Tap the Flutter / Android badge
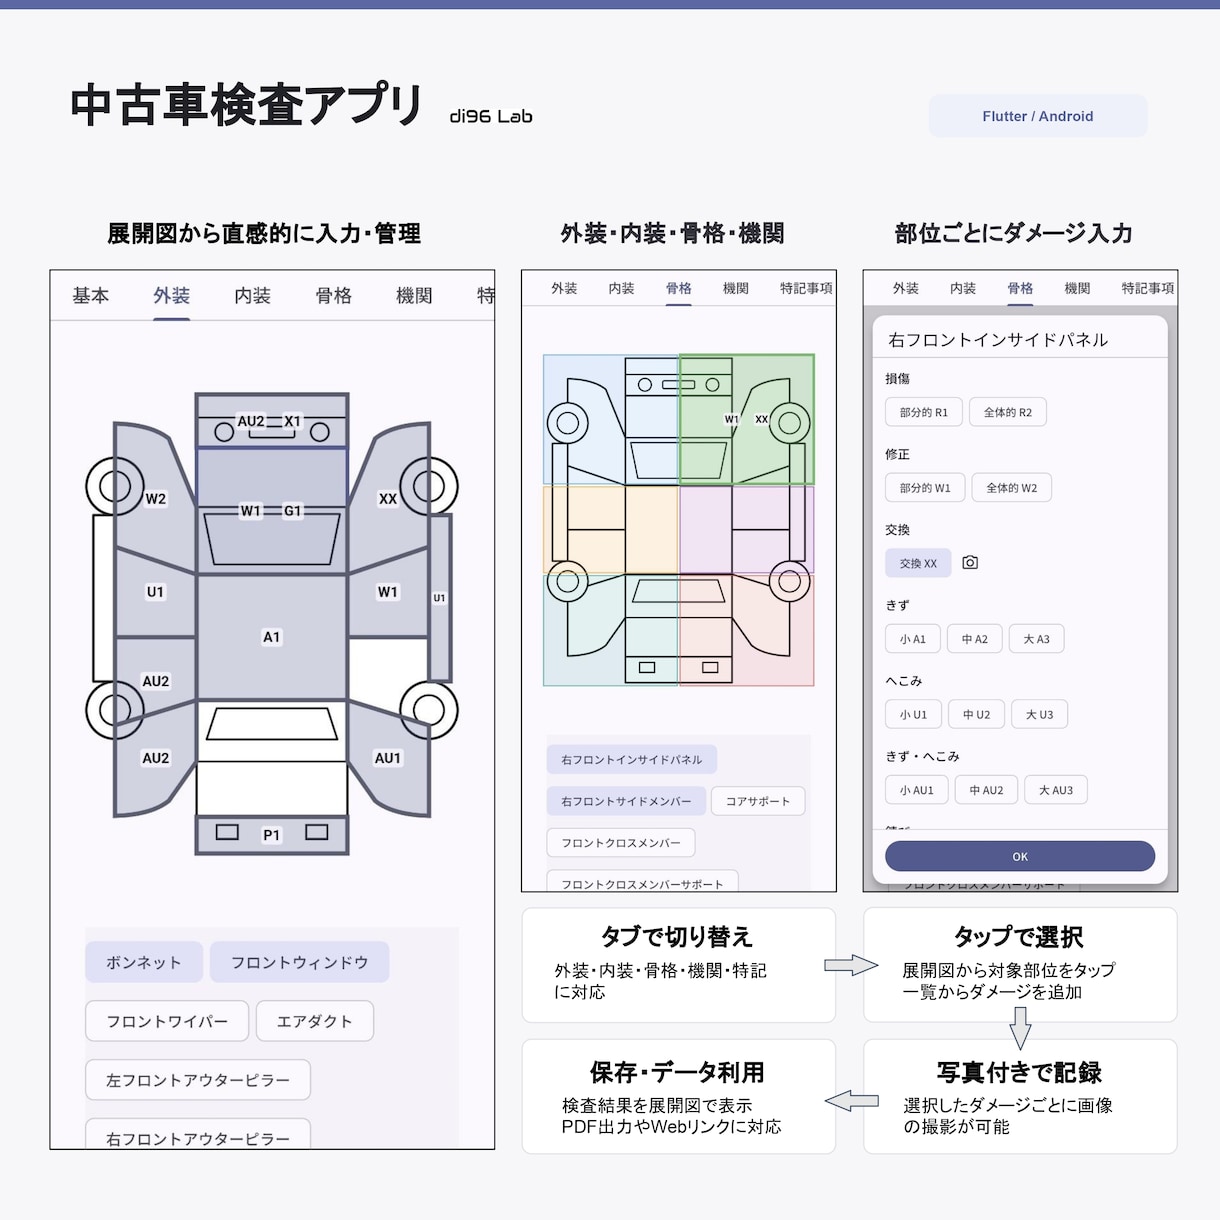Screen dimensions: 1220x1220 pyautogui.click(x=1038, y=116)
